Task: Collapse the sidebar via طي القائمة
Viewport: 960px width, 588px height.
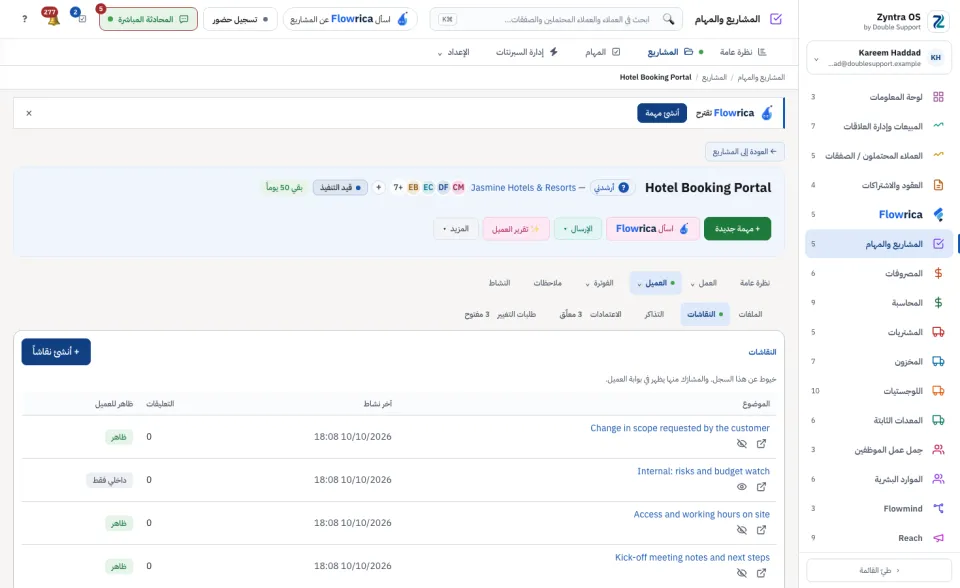Action: pyautogui.click(x=879, y=570)
